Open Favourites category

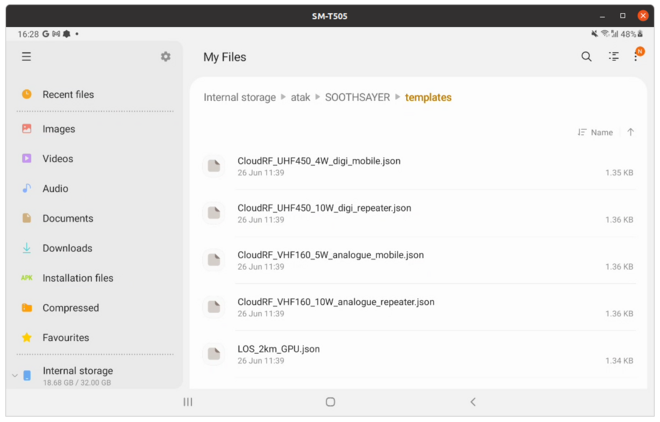coord(95,337)
